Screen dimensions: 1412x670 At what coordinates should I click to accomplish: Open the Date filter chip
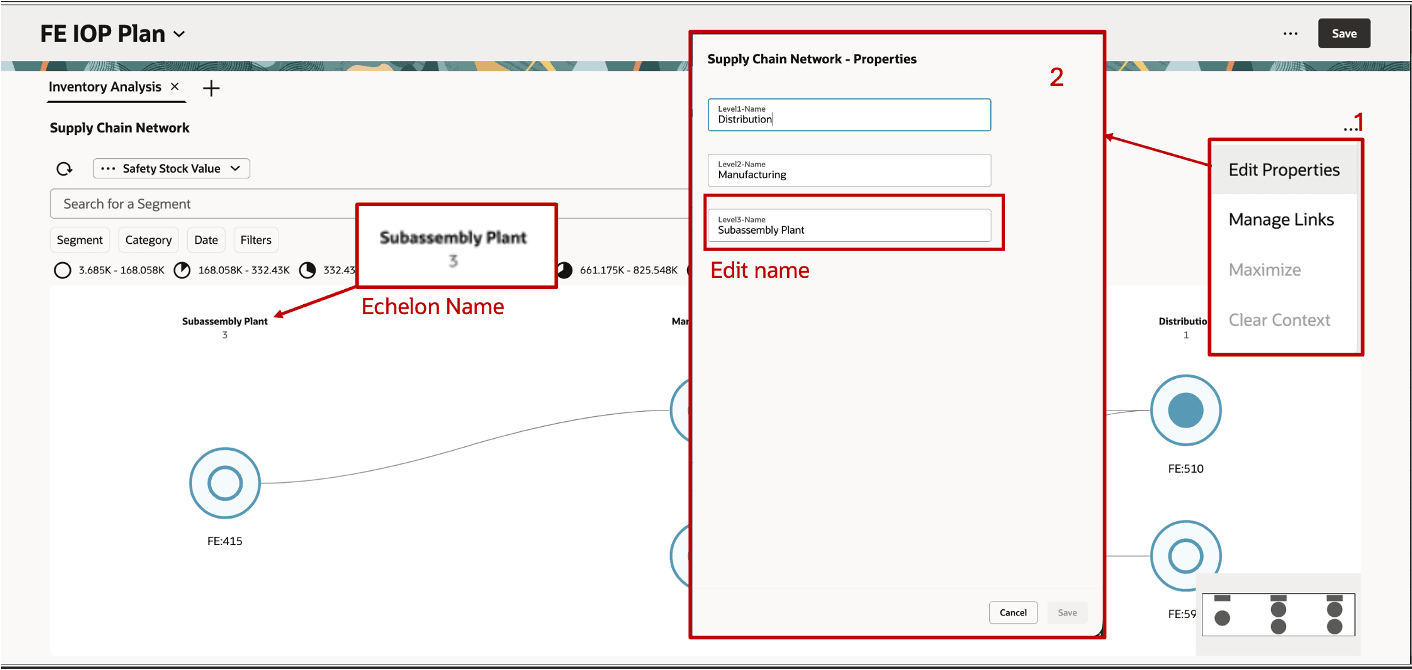click(x=206, y=240)
